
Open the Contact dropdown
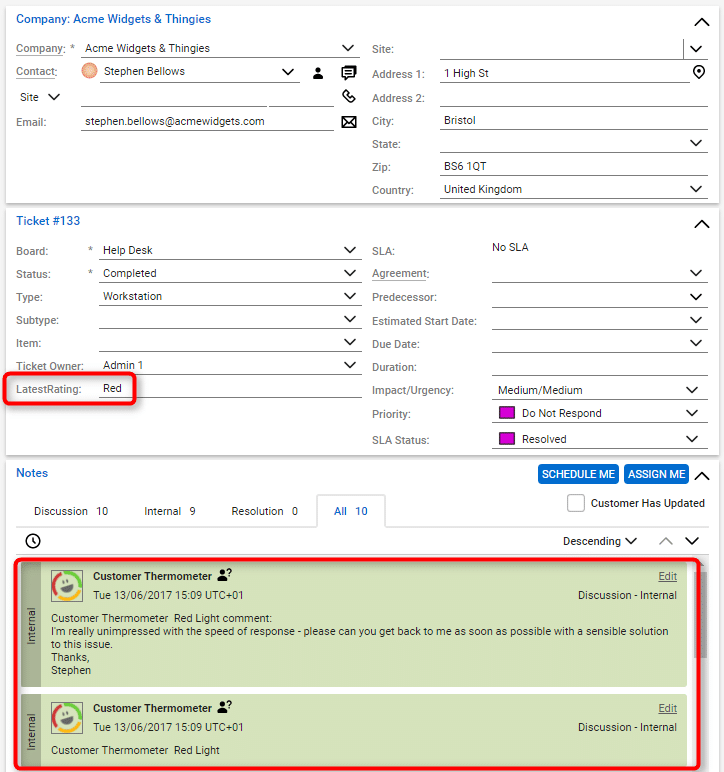[x=288, y=72]
